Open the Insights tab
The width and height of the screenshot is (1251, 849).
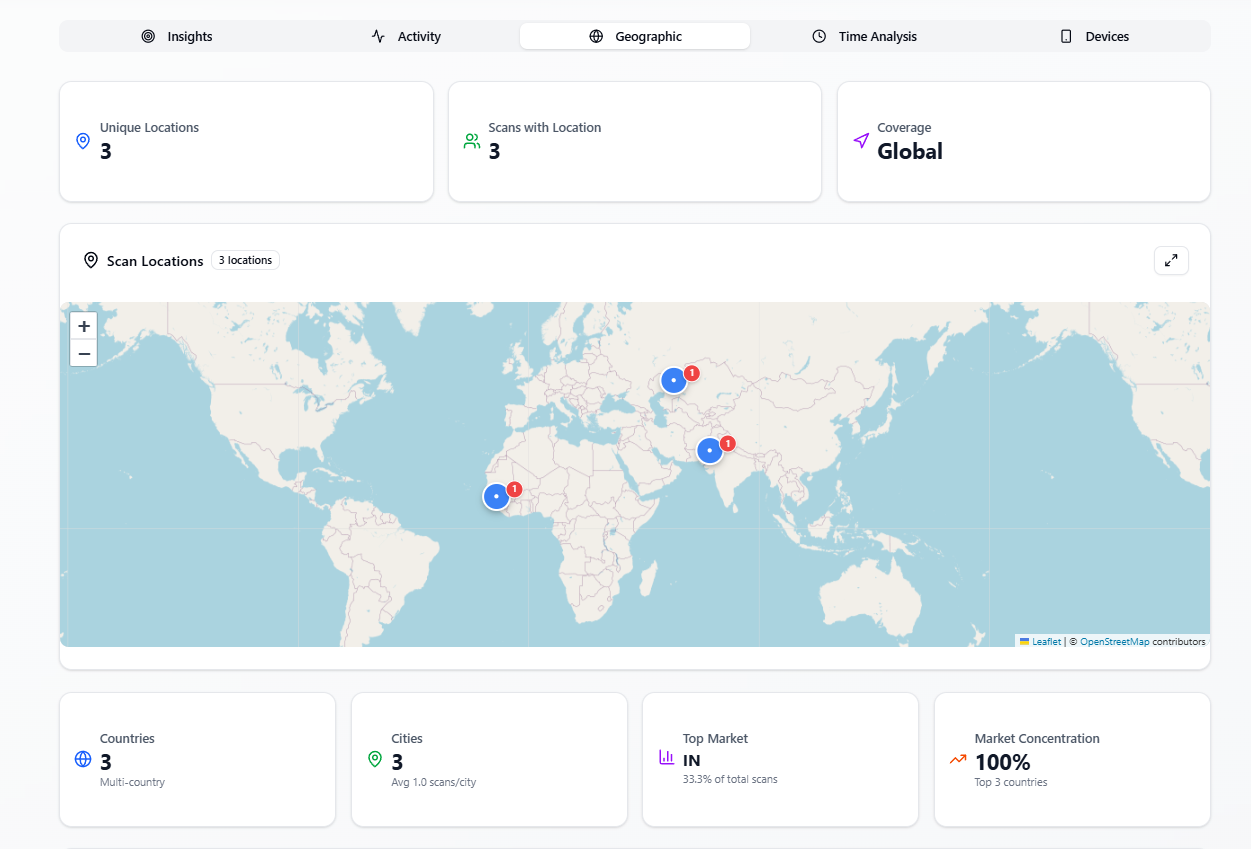(175, 36)
